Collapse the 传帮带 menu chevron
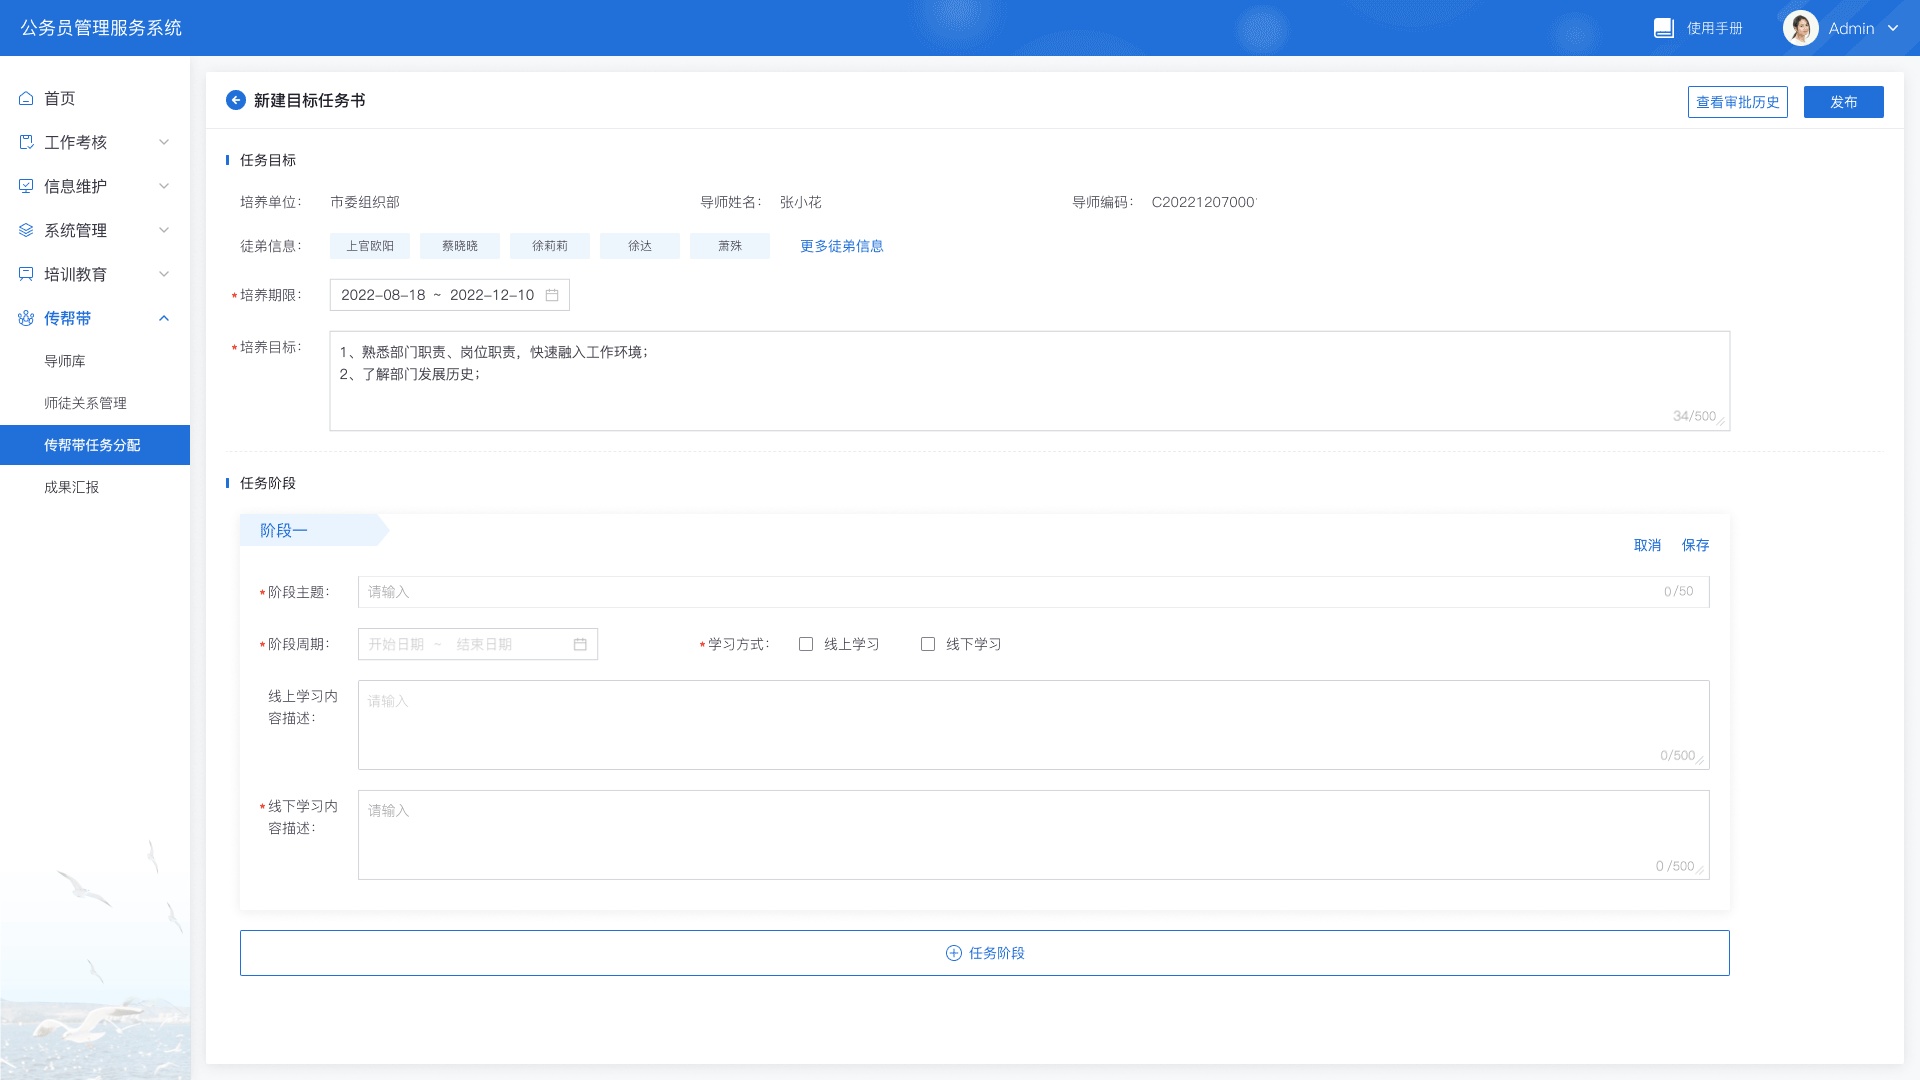Viewport: 1920px width, 1080px height. coord(164,318)
